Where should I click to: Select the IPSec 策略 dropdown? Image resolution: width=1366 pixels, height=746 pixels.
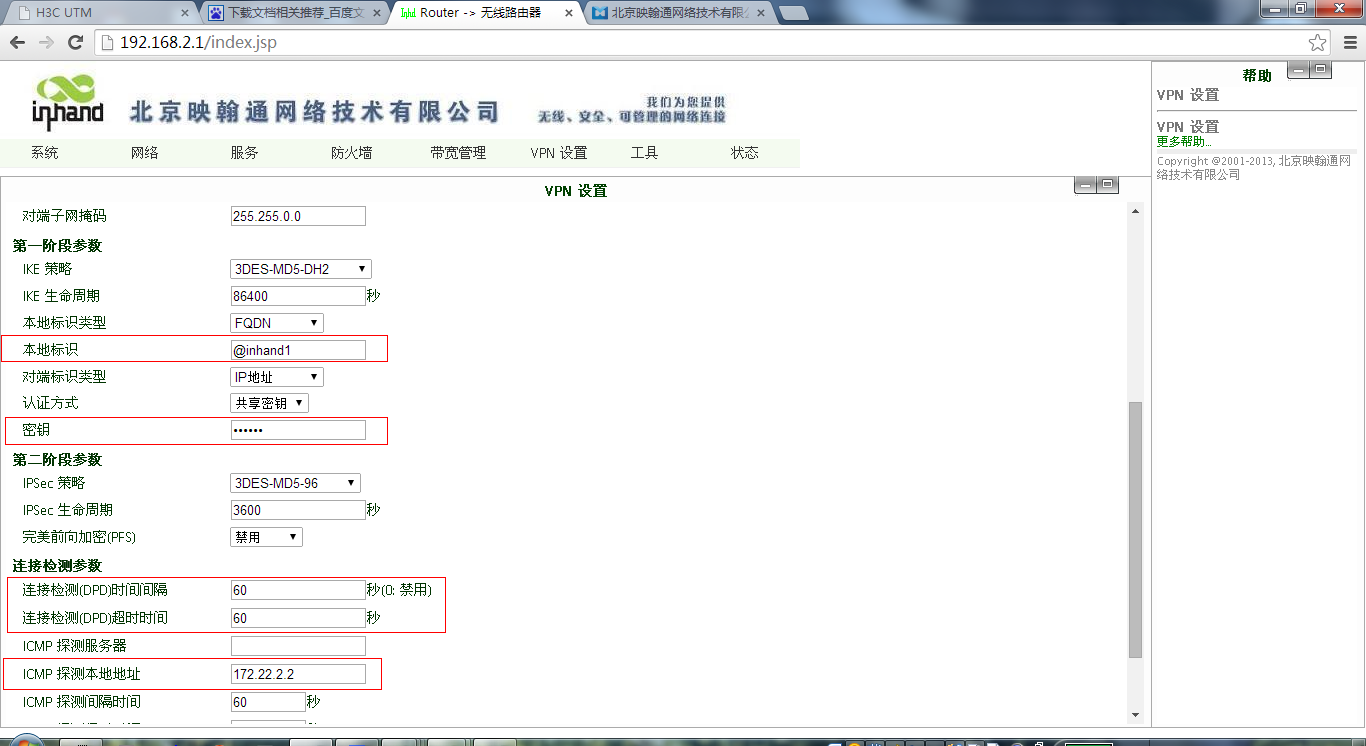click(x=295, y=483)
